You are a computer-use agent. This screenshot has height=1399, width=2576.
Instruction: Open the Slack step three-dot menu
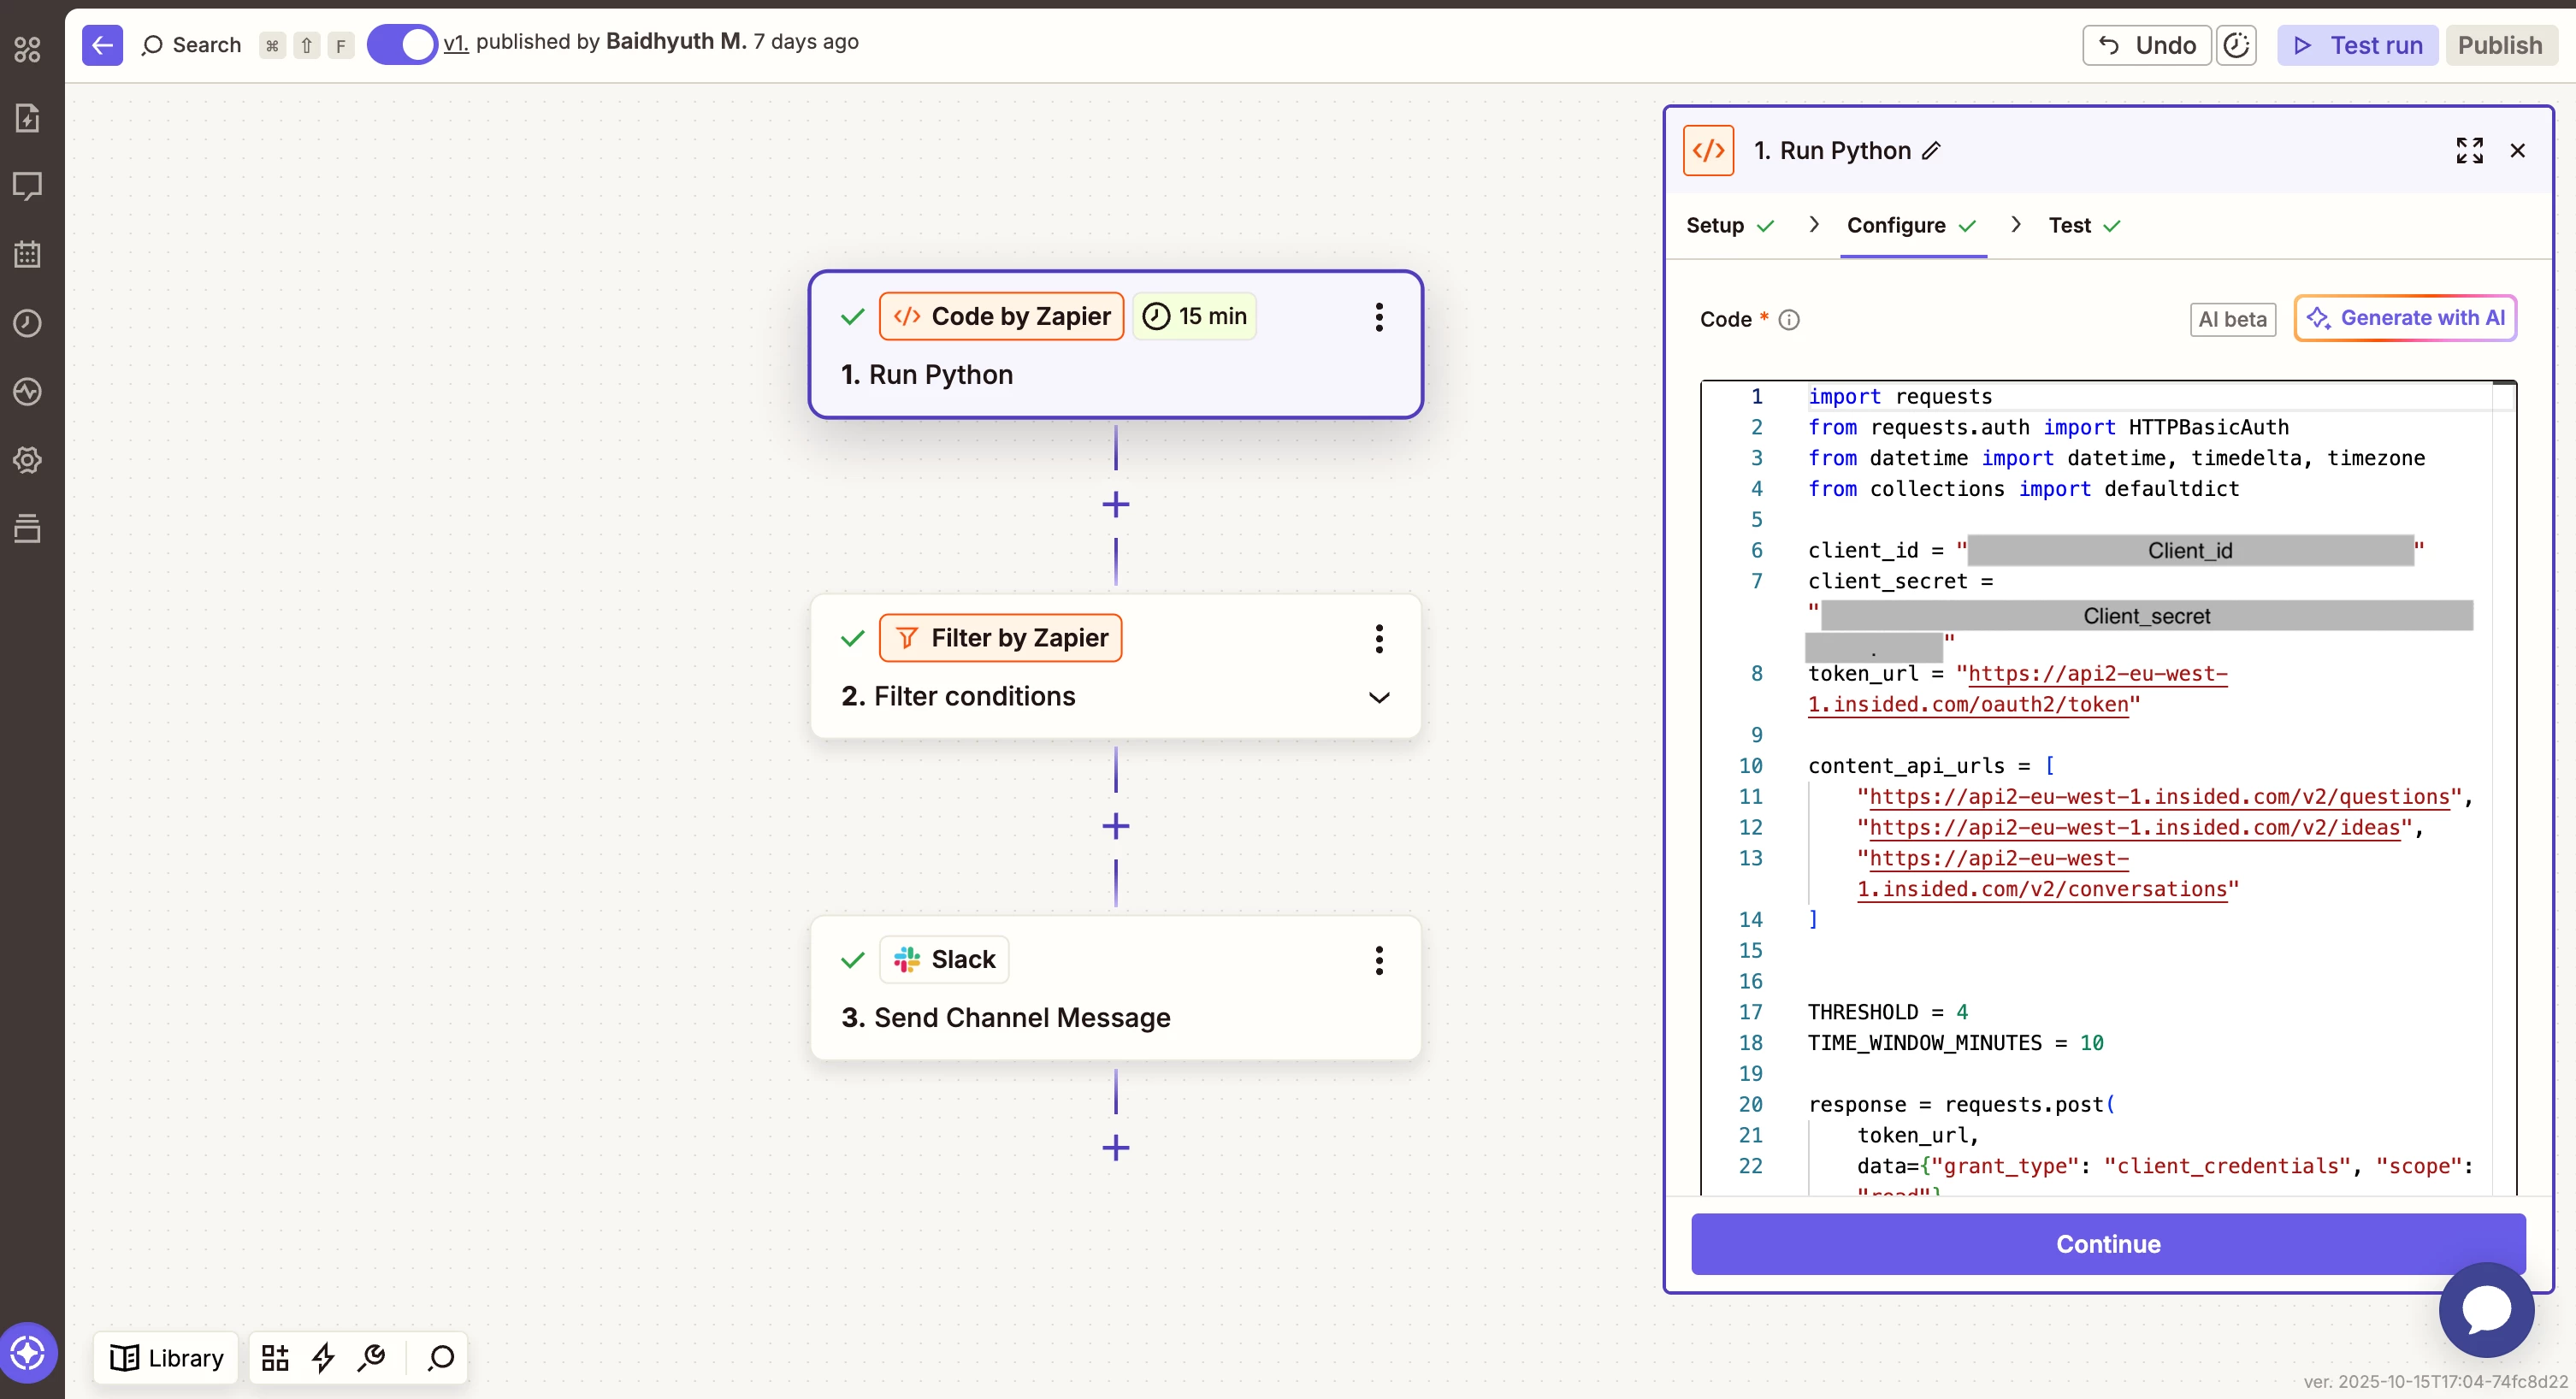tap(1378, 960)
